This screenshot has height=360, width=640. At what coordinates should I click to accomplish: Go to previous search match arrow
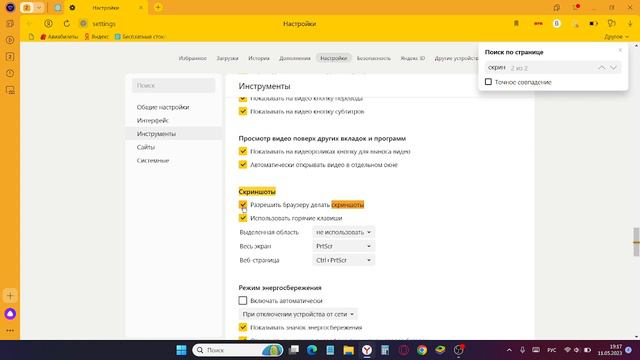[x=602, y=68]
